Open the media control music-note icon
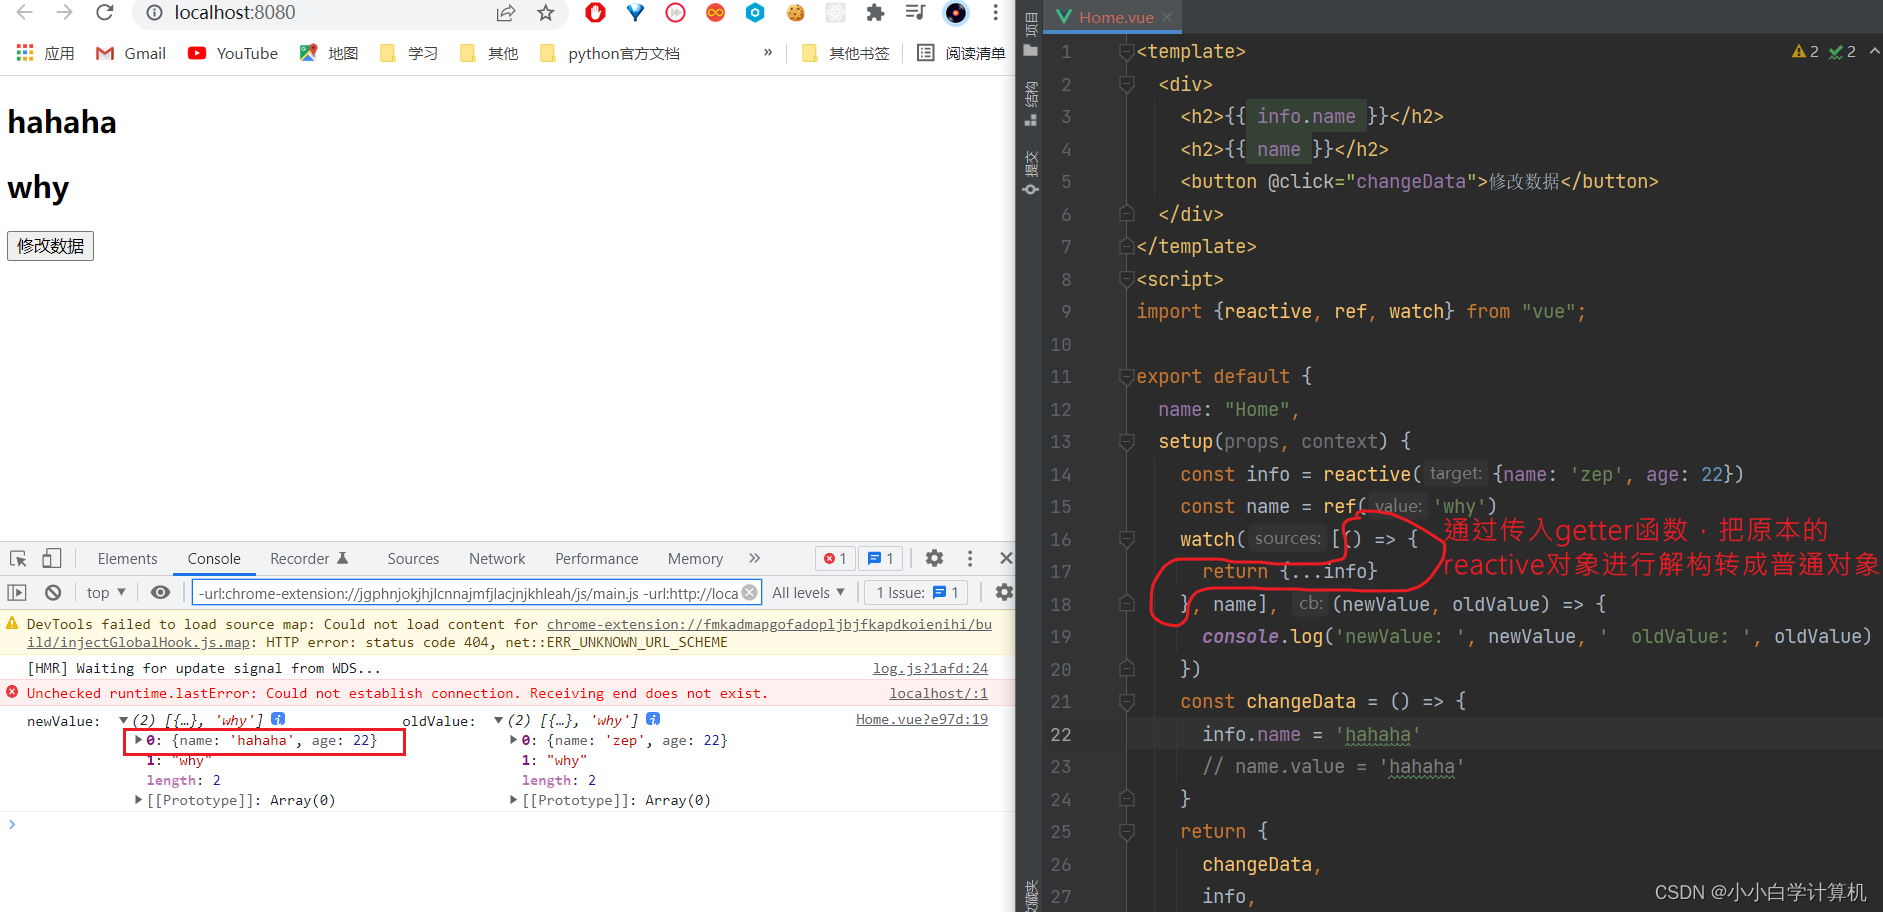 [915, 13]
